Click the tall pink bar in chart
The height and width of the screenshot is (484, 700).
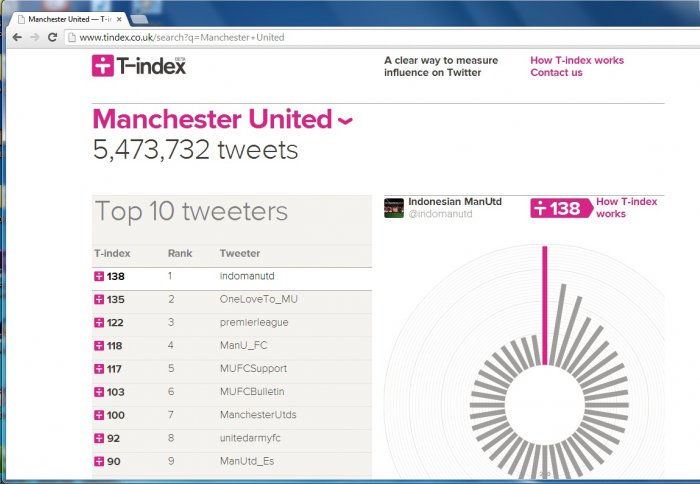point(545,305)
